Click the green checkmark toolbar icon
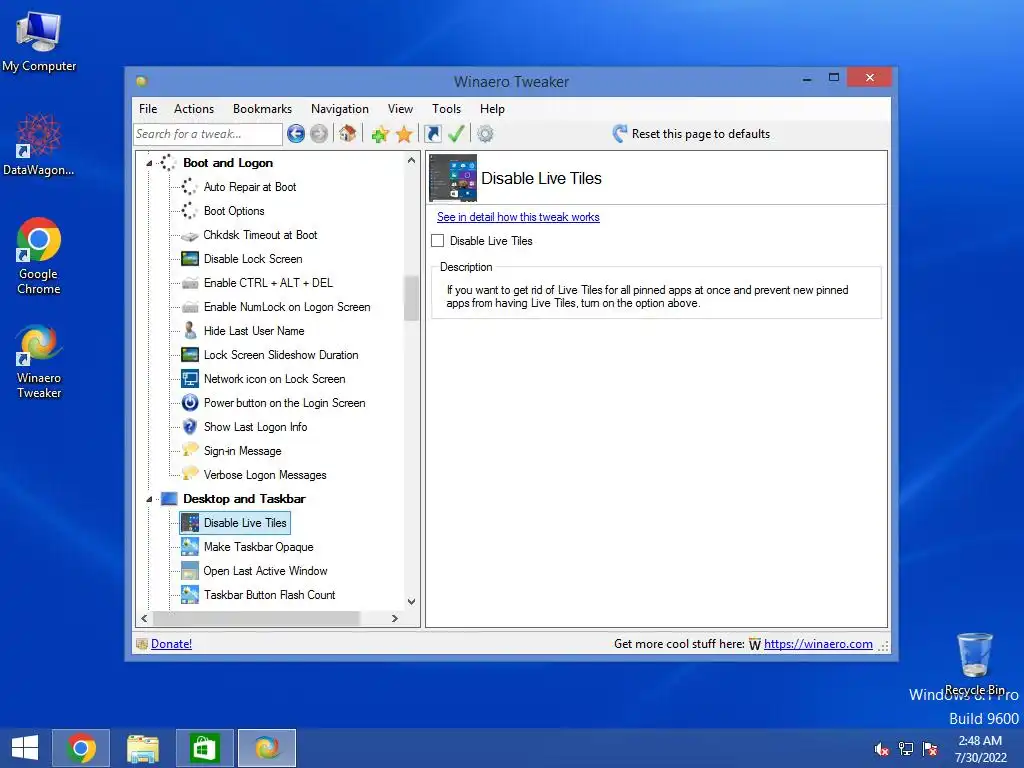The width and height of the screenshot is (1024, 768). tap(456, 134)
